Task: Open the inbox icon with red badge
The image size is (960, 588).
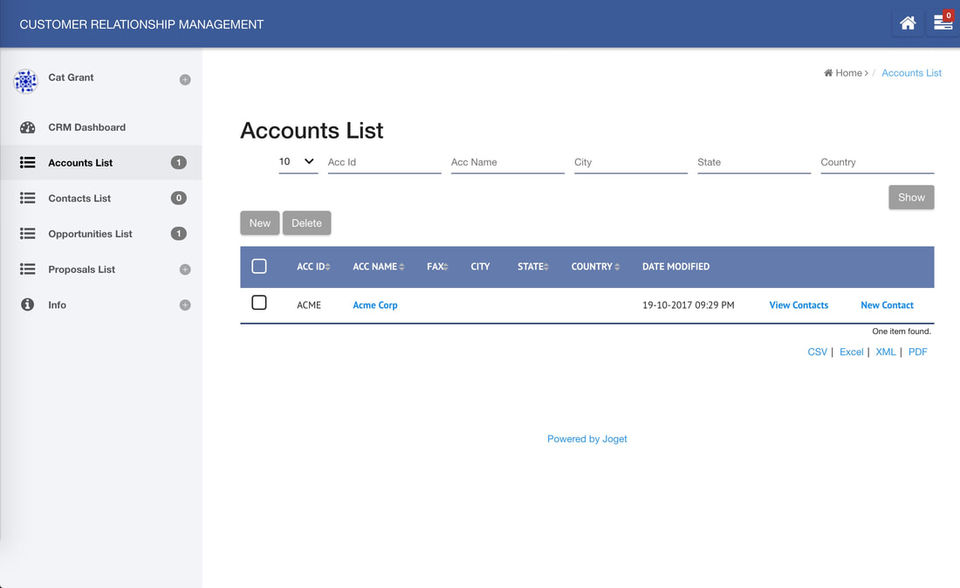Action: [943, 22]
